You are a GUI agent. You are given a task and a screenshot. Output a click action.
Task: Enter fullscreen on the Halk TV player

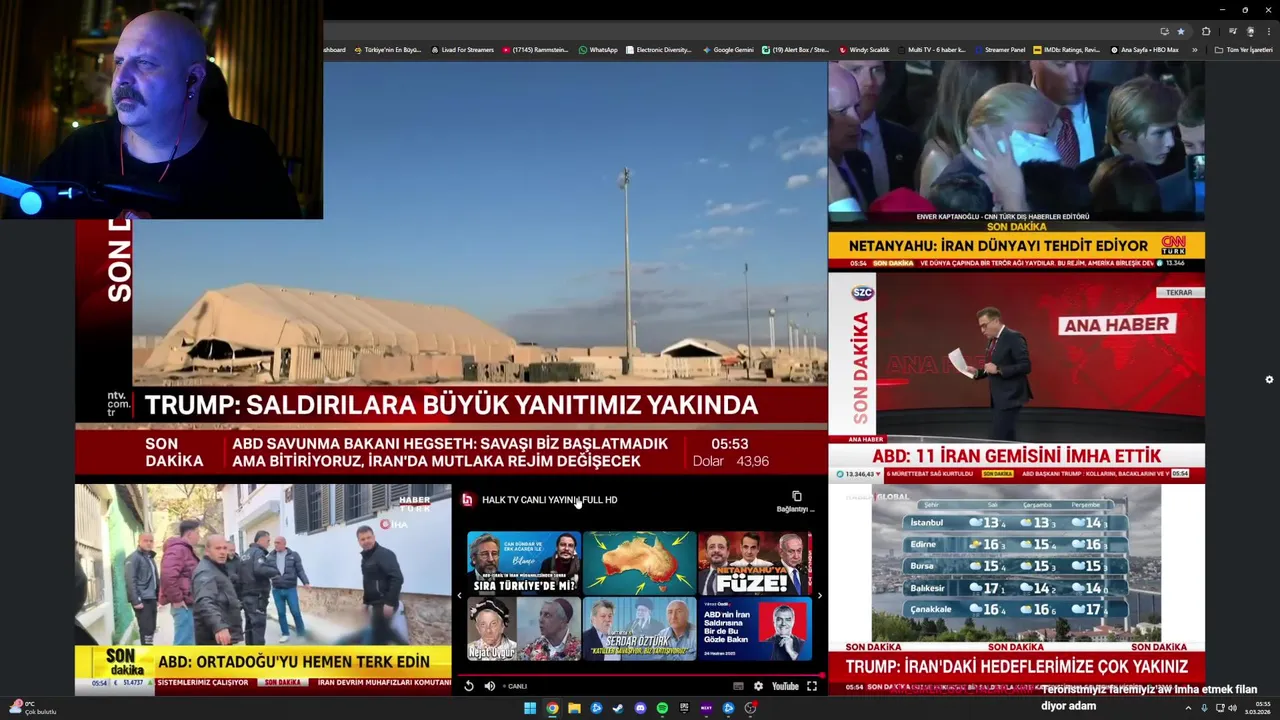tap(812, 686)
